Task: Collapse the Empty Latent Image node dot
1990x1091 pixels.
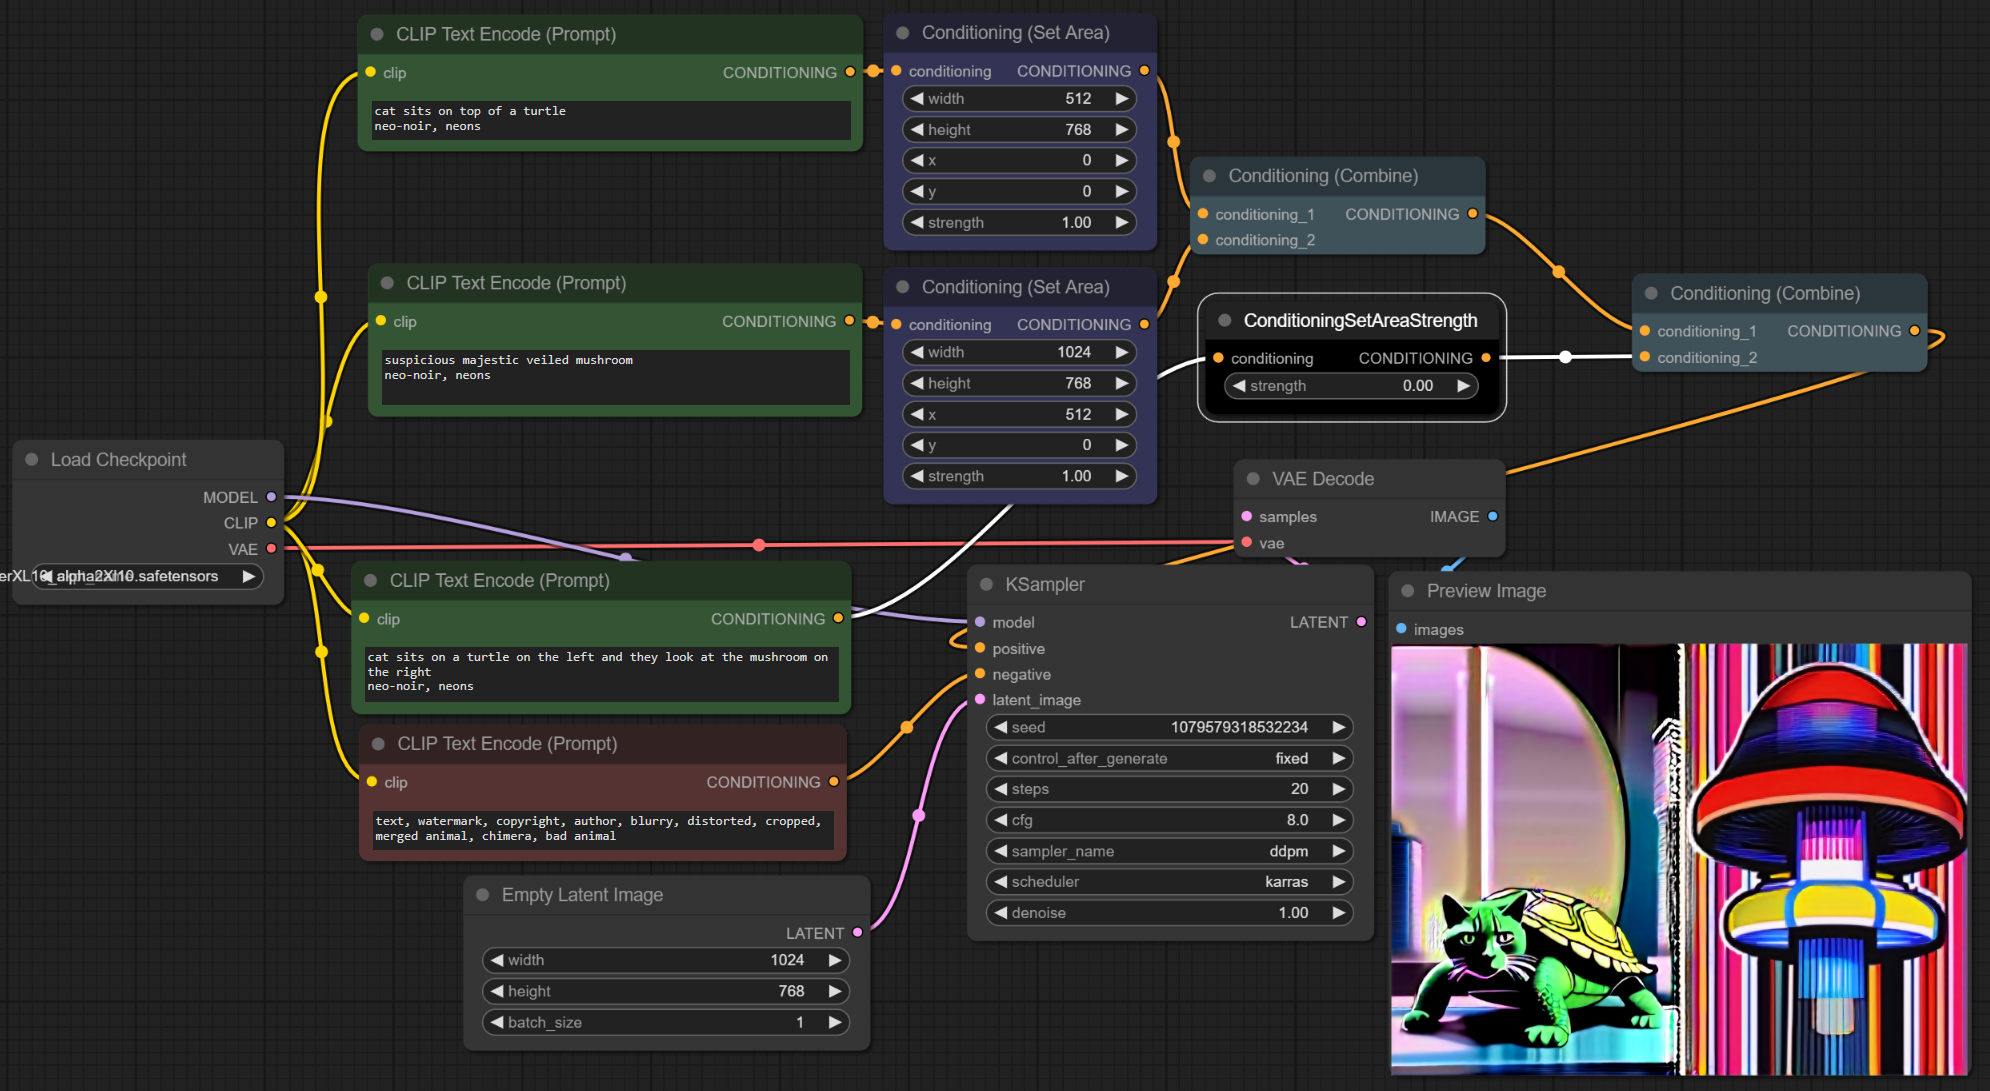Action: tap(483, 895)
